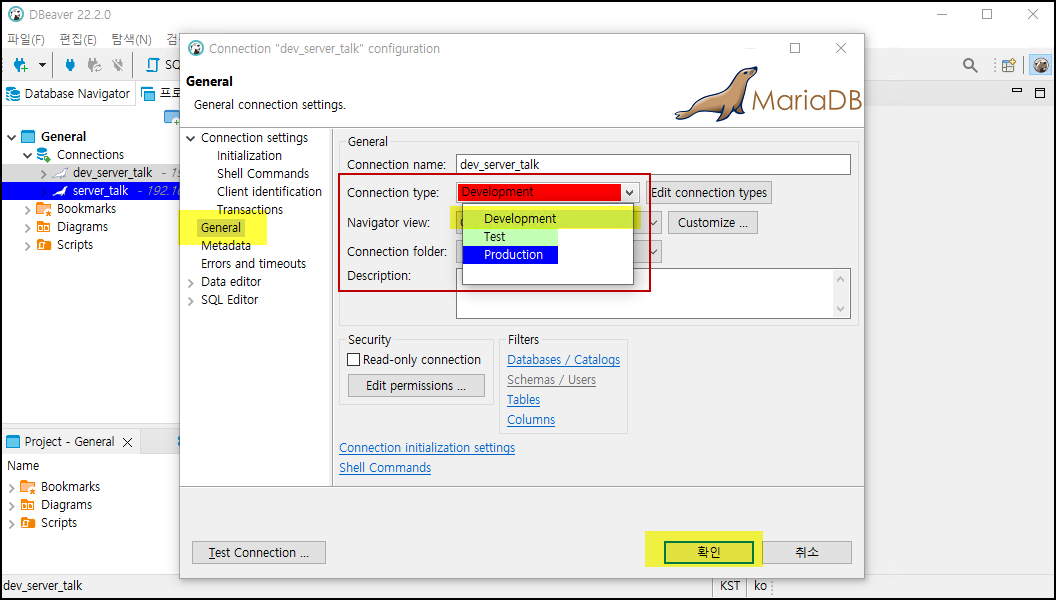Click the new connection icon under navigator tabs
This screenshot has height=600, width=1056.
(x=172, y=117)
